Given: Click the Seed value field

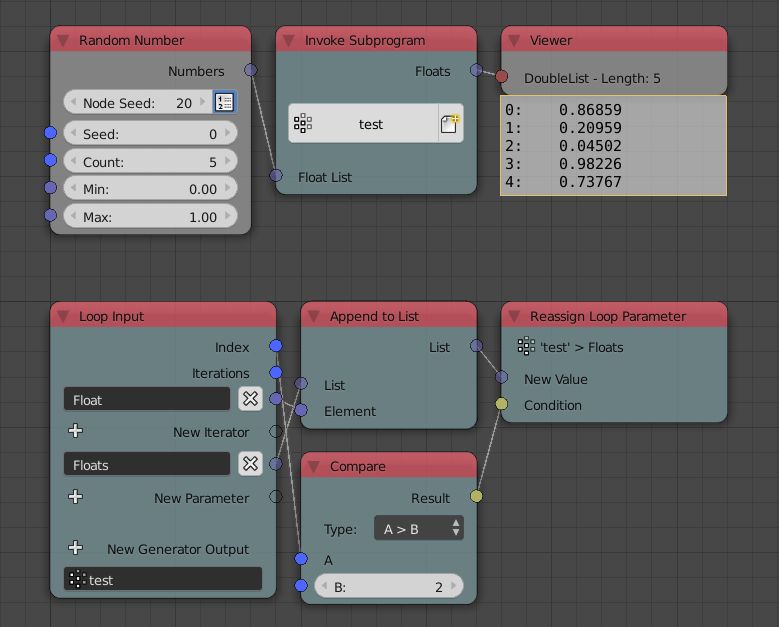Looking at the screenshot, I should click(151, 134).
